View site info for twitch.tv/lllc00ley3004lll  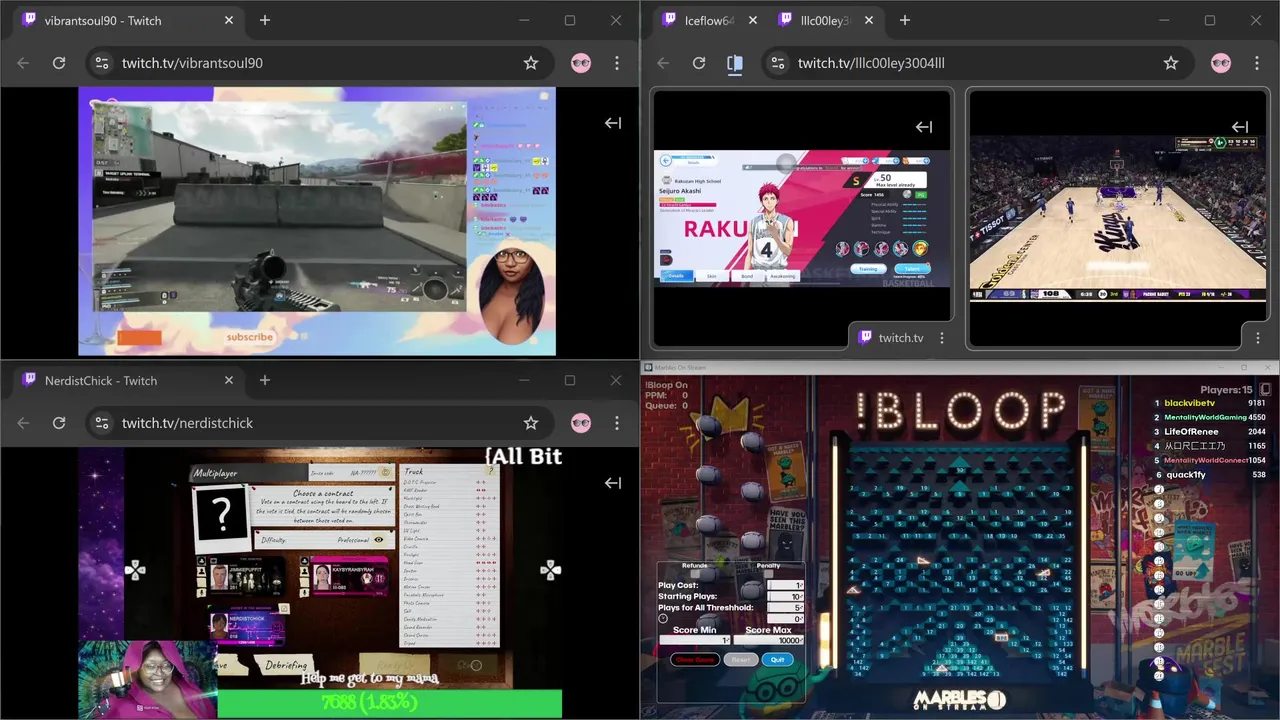777,63
